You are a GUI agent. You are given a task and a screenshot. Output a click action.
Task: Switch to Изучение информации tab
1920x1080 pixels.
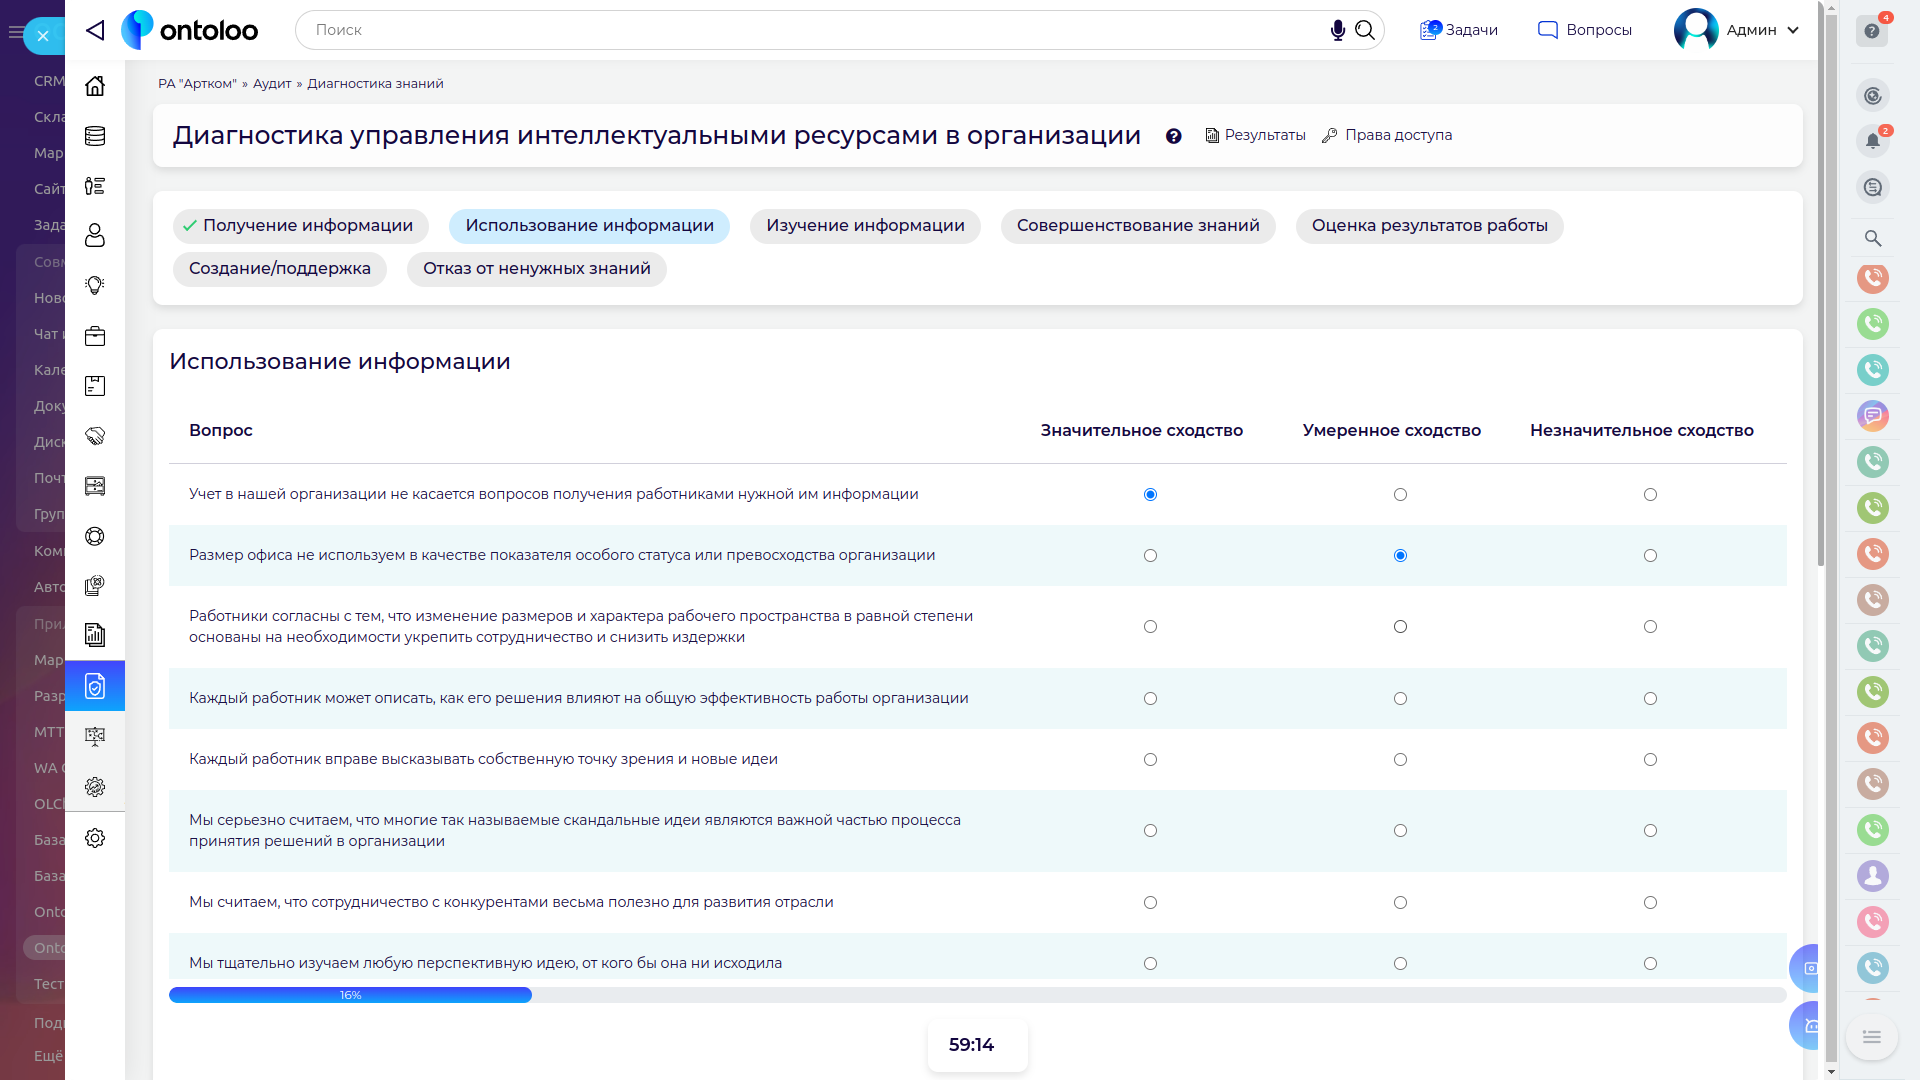(865, 226)
